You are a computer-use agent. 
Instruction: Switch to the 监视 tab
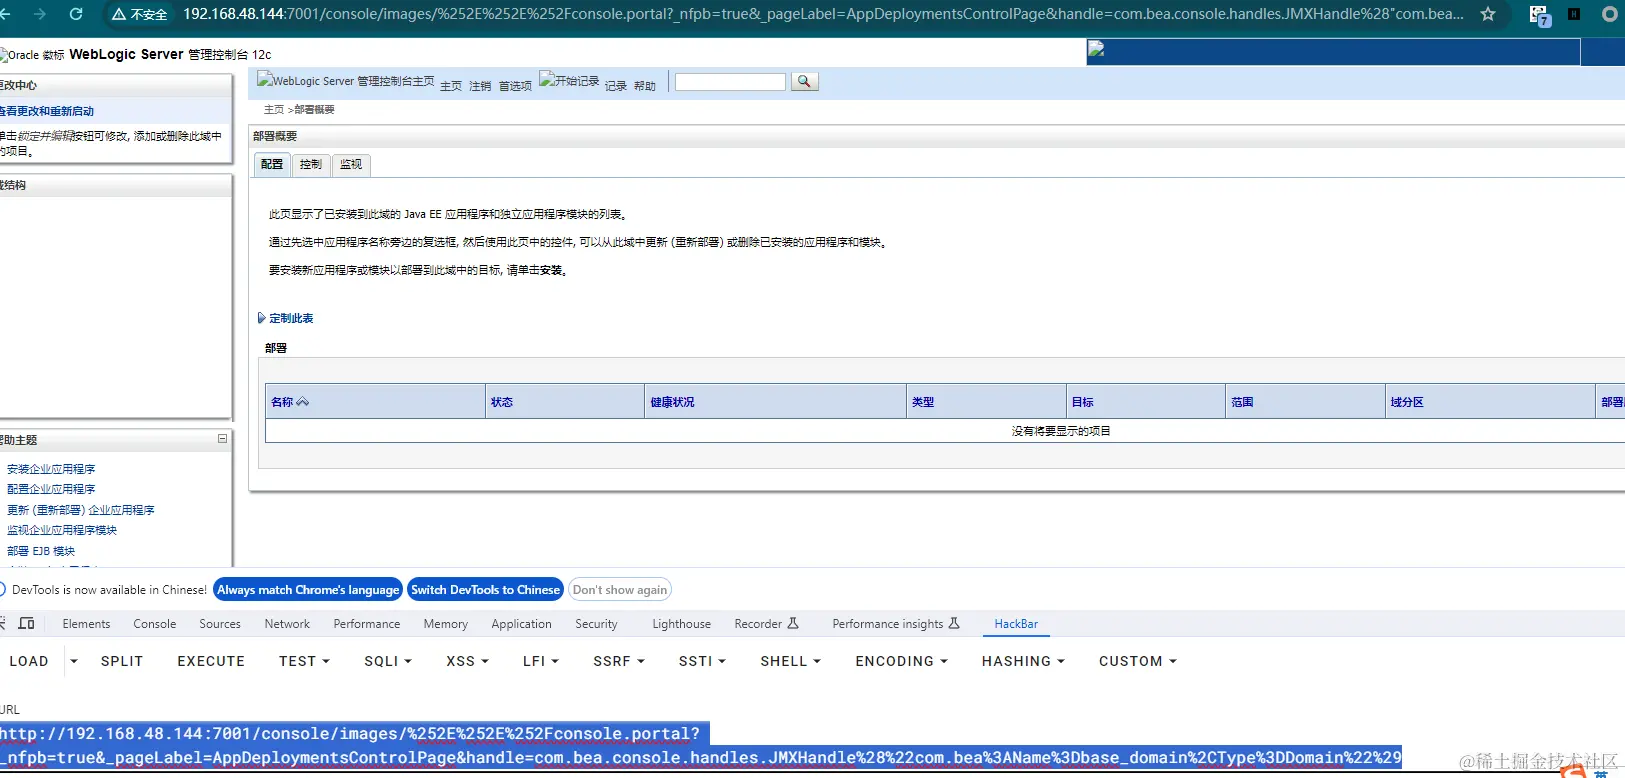click(351, 164)
